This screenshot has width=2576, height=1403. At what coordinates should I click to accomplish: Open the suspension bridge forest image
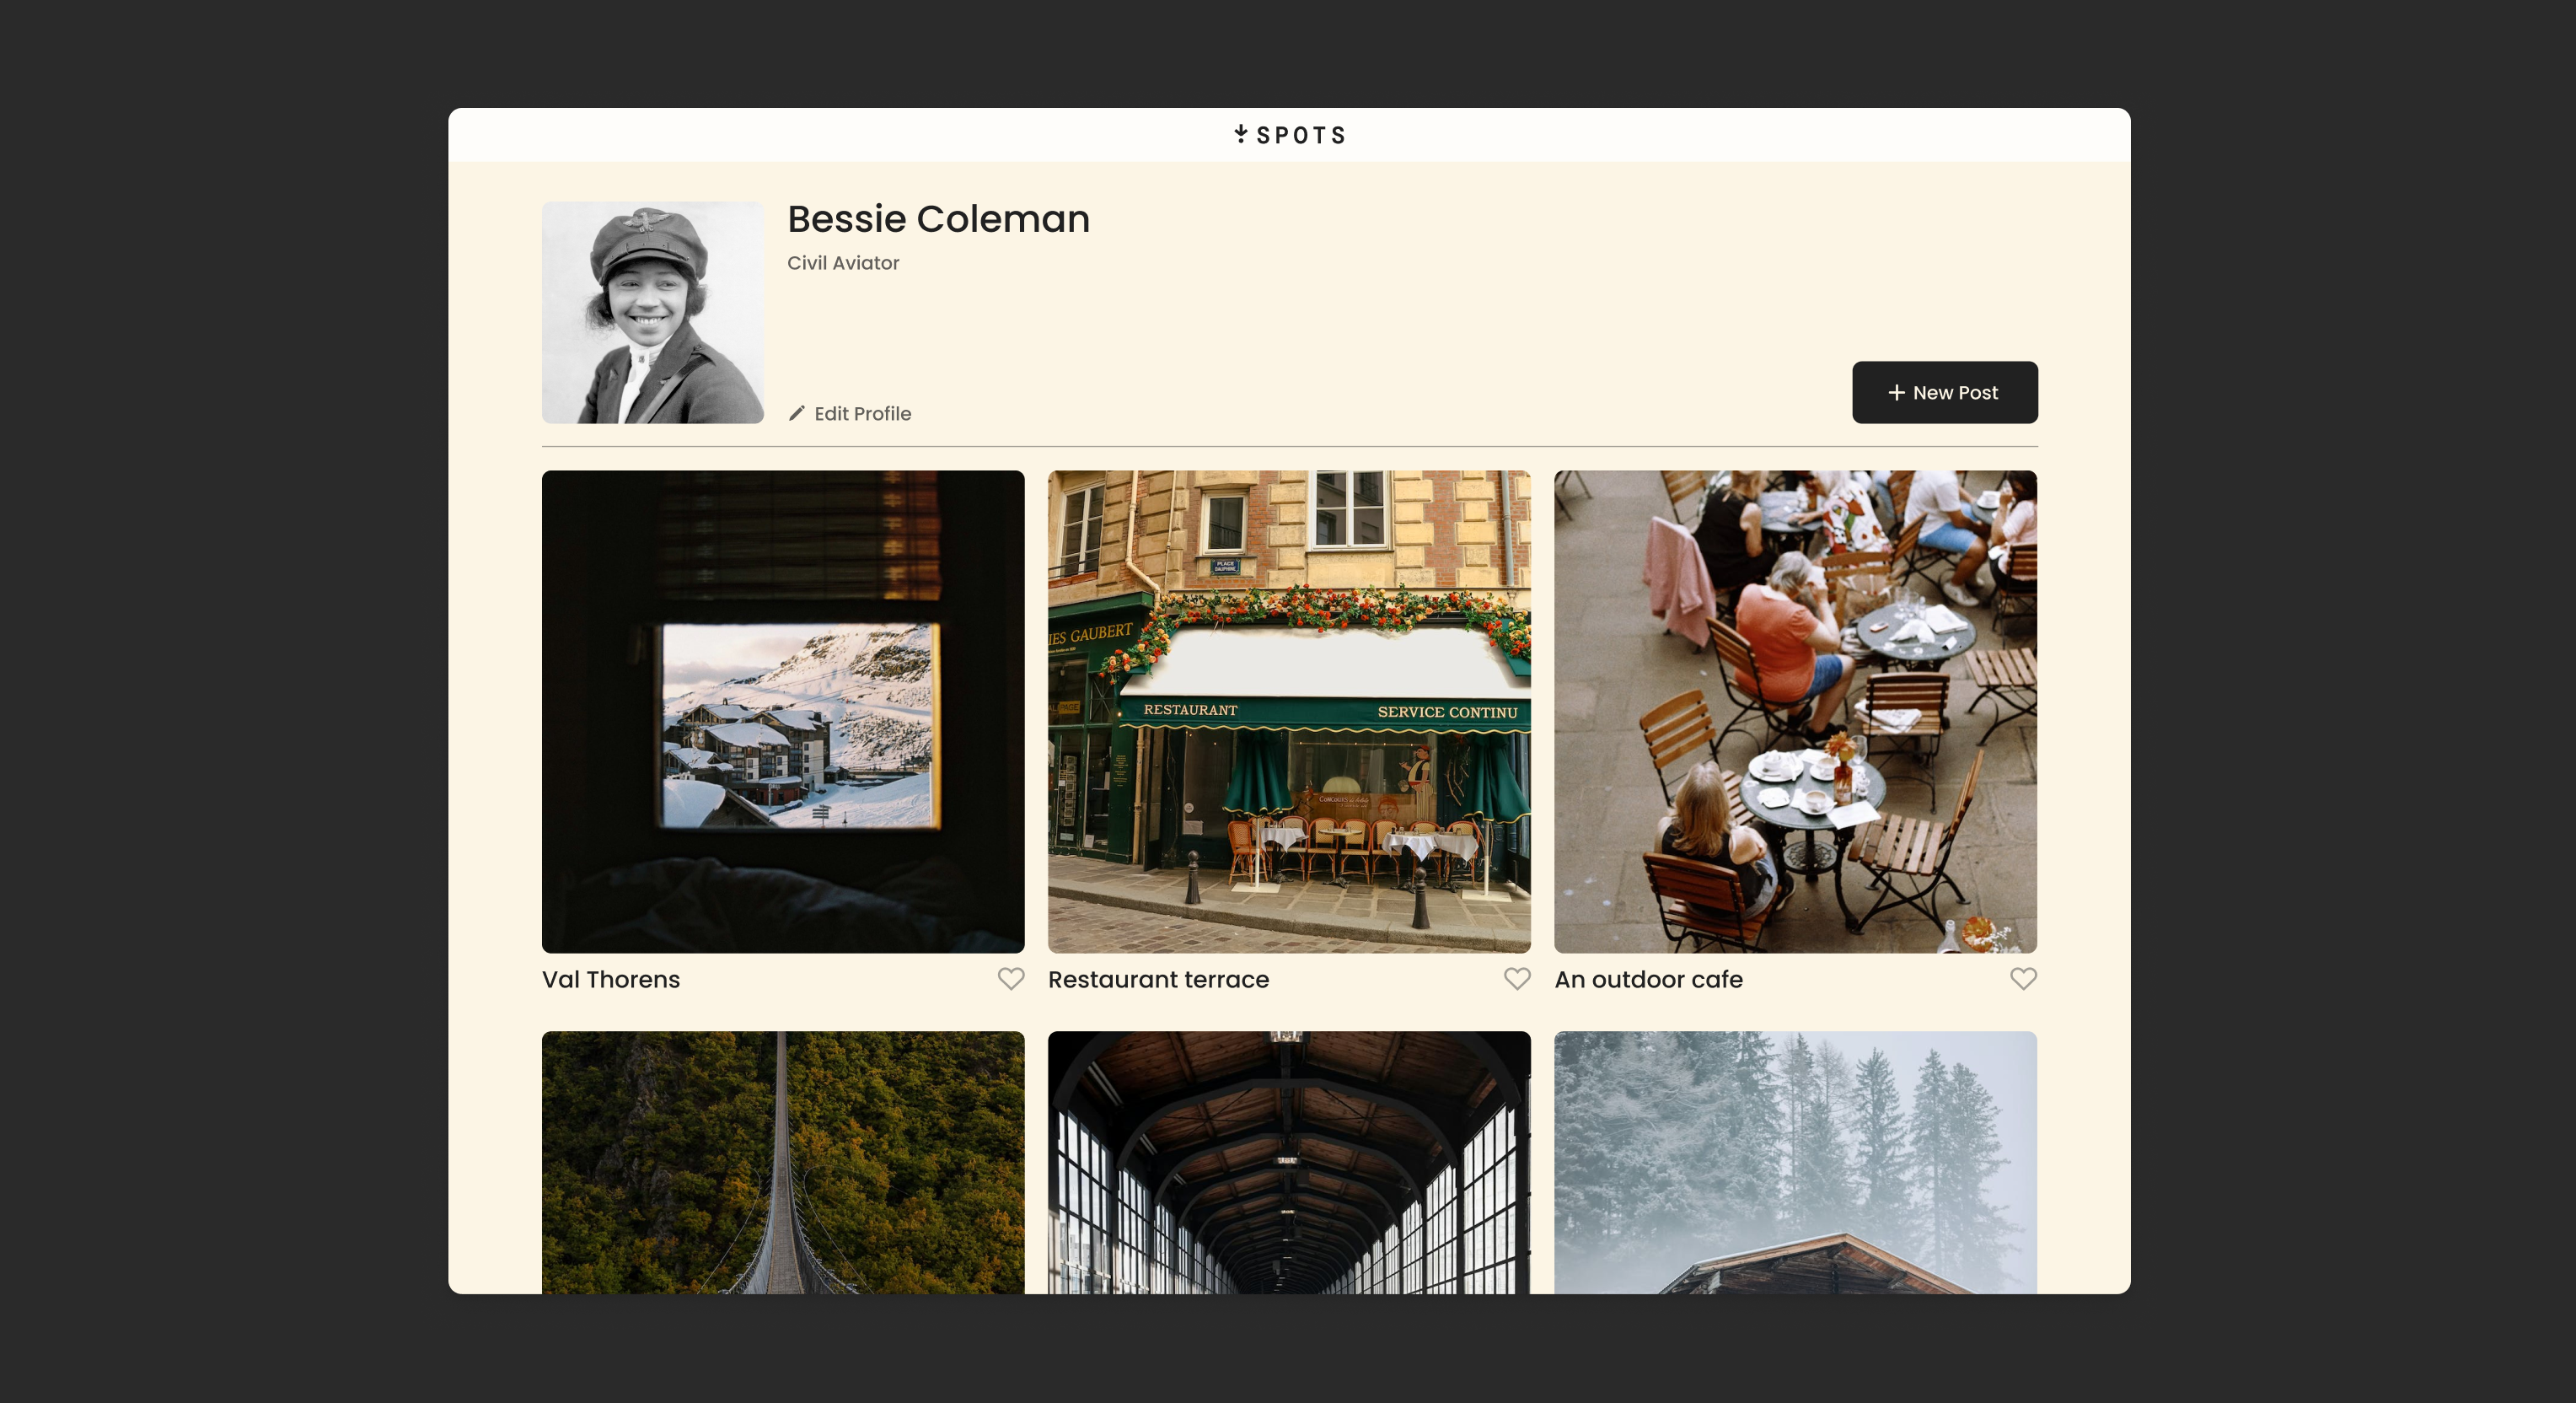783,1162
